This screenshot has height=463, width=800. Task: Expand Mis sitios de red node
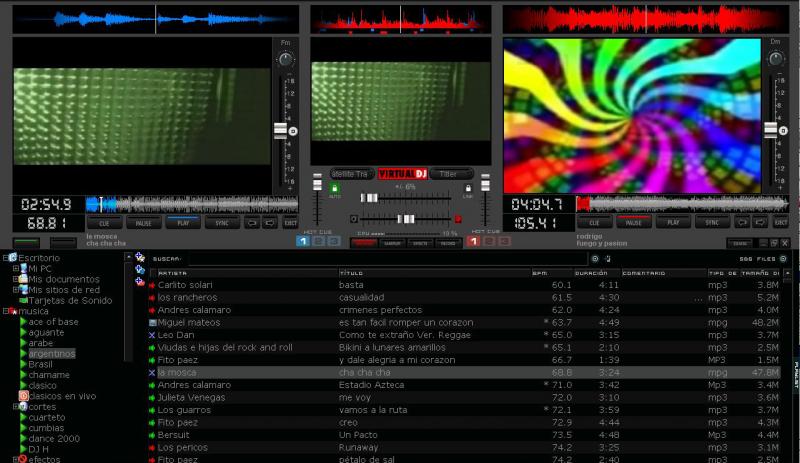[x=16, y=289]
